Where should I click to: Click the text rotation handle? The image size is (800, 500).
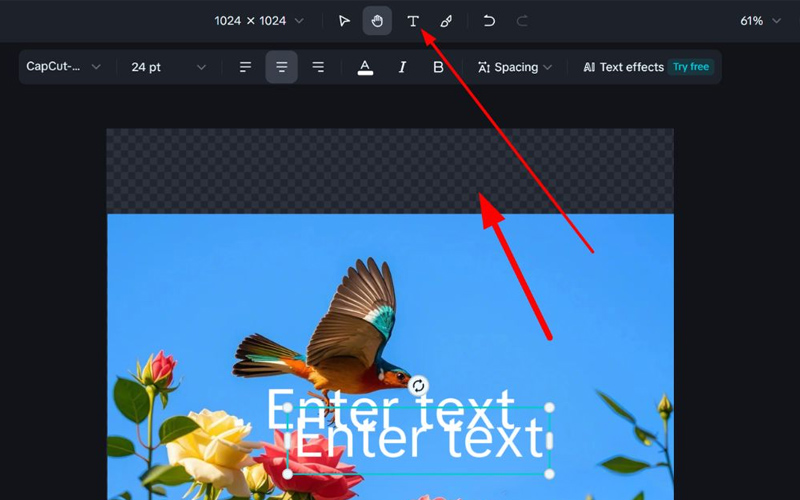[x=418, y=386]
